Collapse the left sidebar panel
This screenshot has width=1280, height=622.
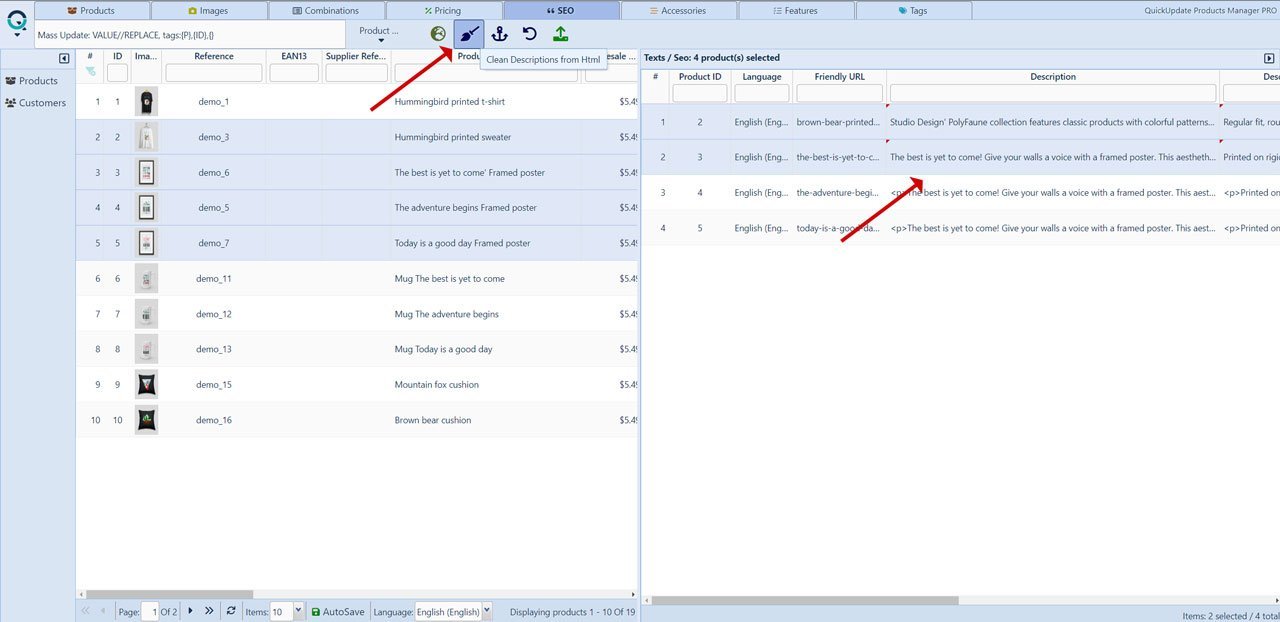pos(64,59)
